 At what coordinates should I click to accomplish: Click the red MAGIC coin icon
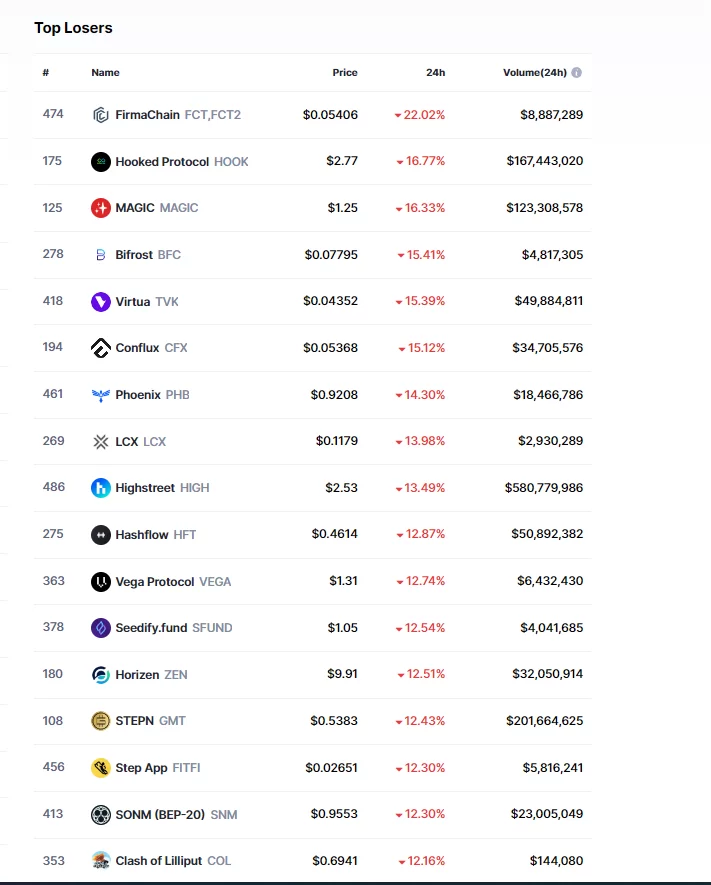pyautogui.click(x=100, y=208)
